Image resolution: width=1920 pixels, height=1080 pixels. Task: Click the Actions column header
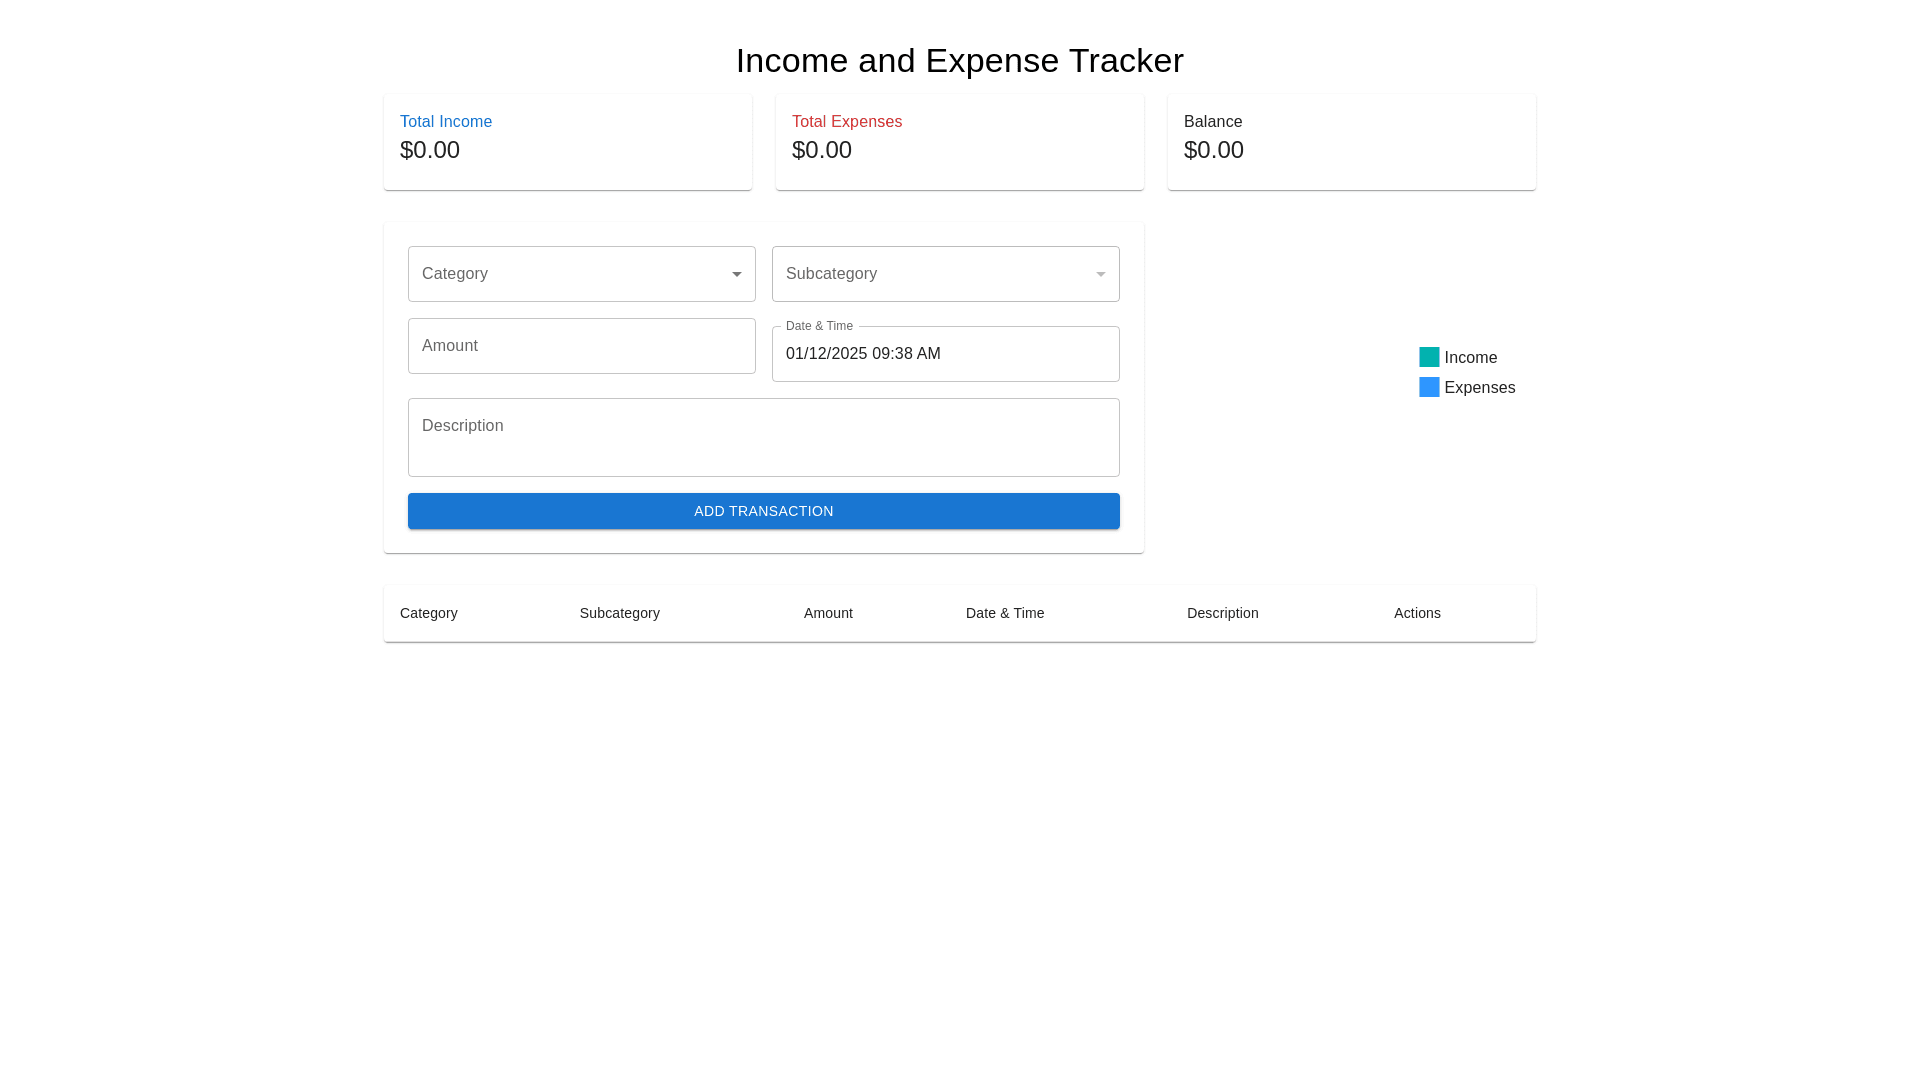pyautogui.click(x=1417, y=613)
